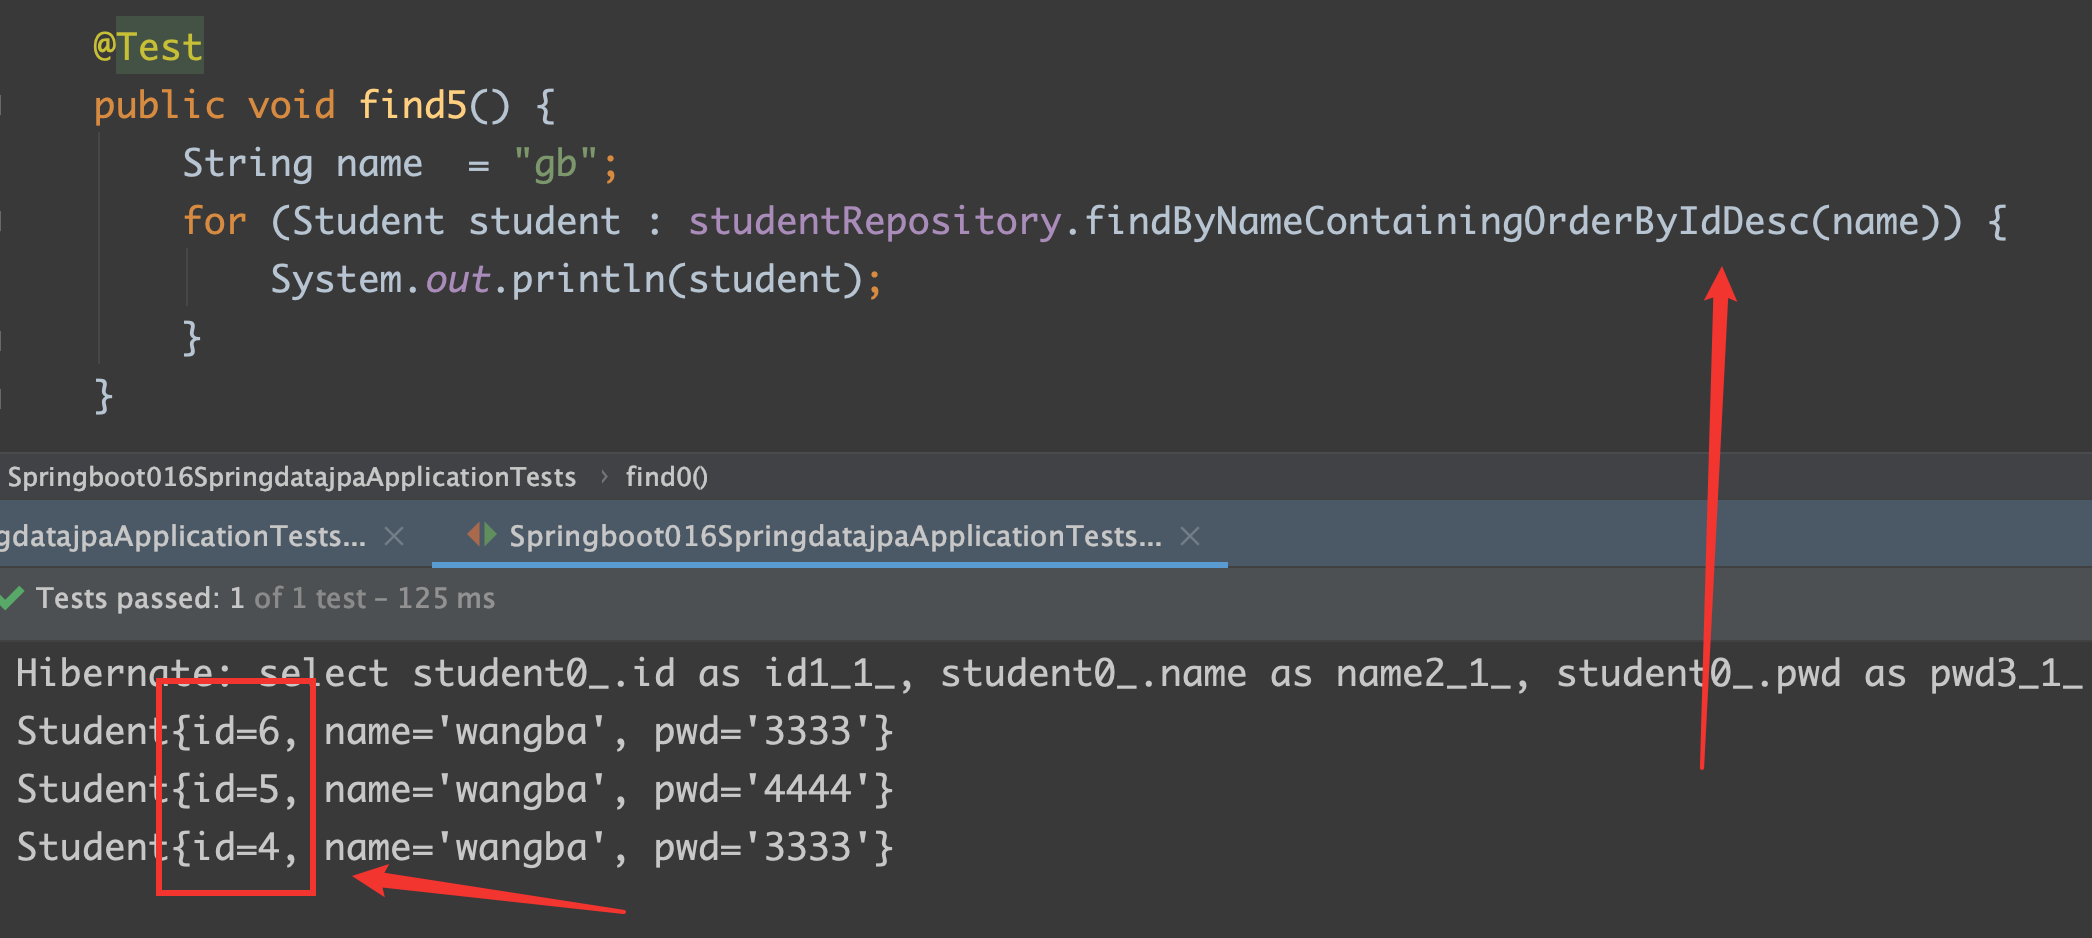Close the truncated gdatajpaApplicationTests tab
The height and width of the screenshot is (938, 2092).
pyautogui.click(x=395, y=537)
